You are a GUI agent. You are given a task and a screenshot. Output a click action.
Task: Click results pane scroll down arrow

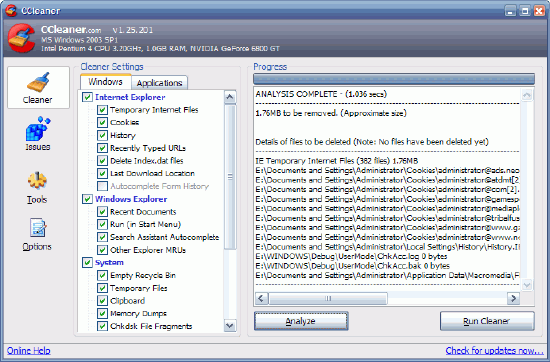(x=527, y=284)
